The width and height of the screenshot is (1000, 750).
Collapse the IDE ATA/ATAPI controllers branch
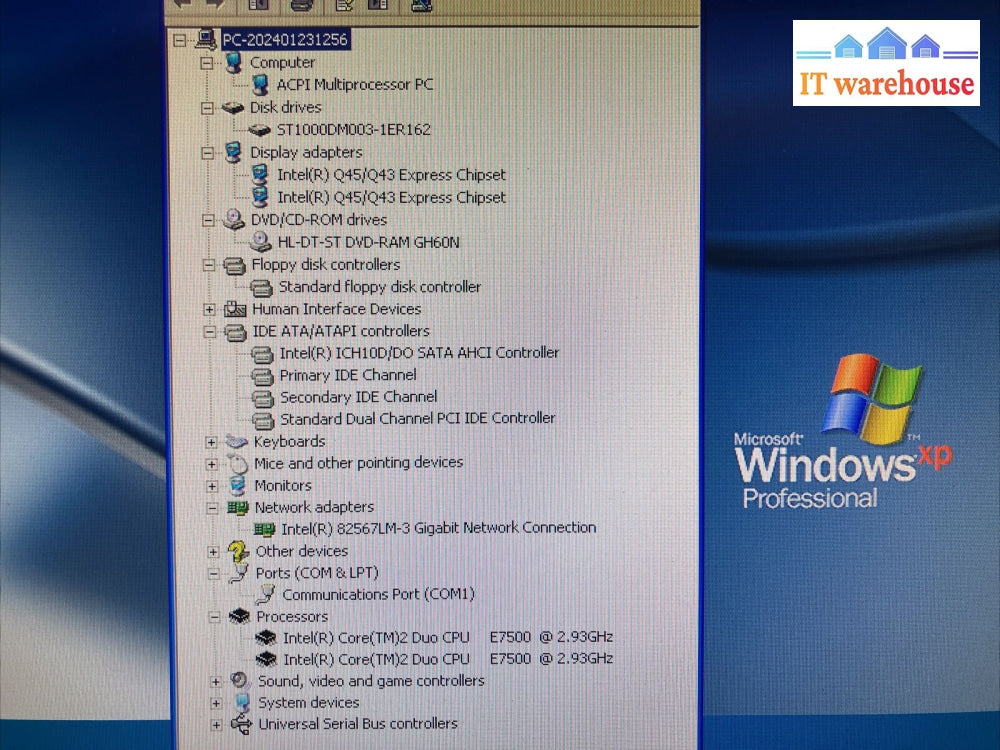click(210, 332)
